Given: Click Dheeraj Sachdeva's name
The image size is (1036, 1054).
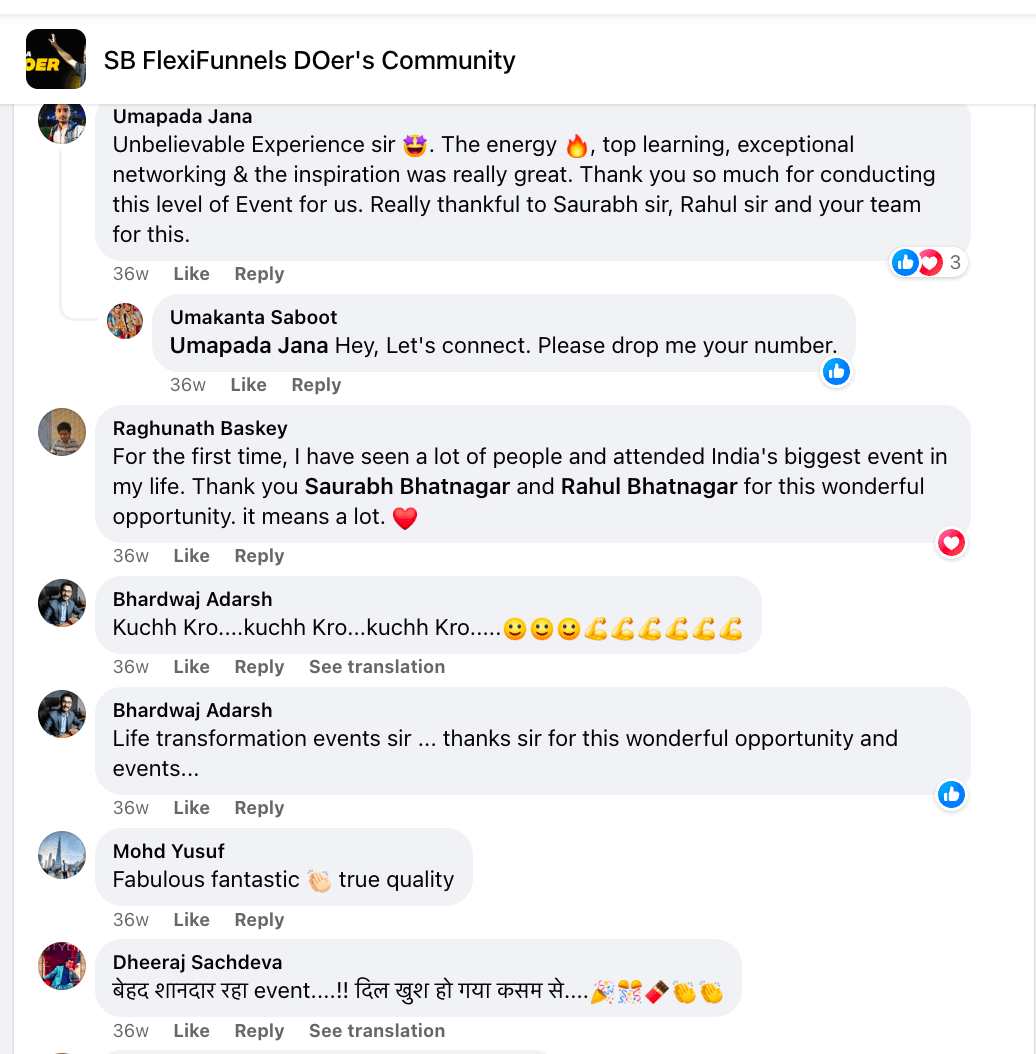Looking at the screenshot, I should pos(197,962).
